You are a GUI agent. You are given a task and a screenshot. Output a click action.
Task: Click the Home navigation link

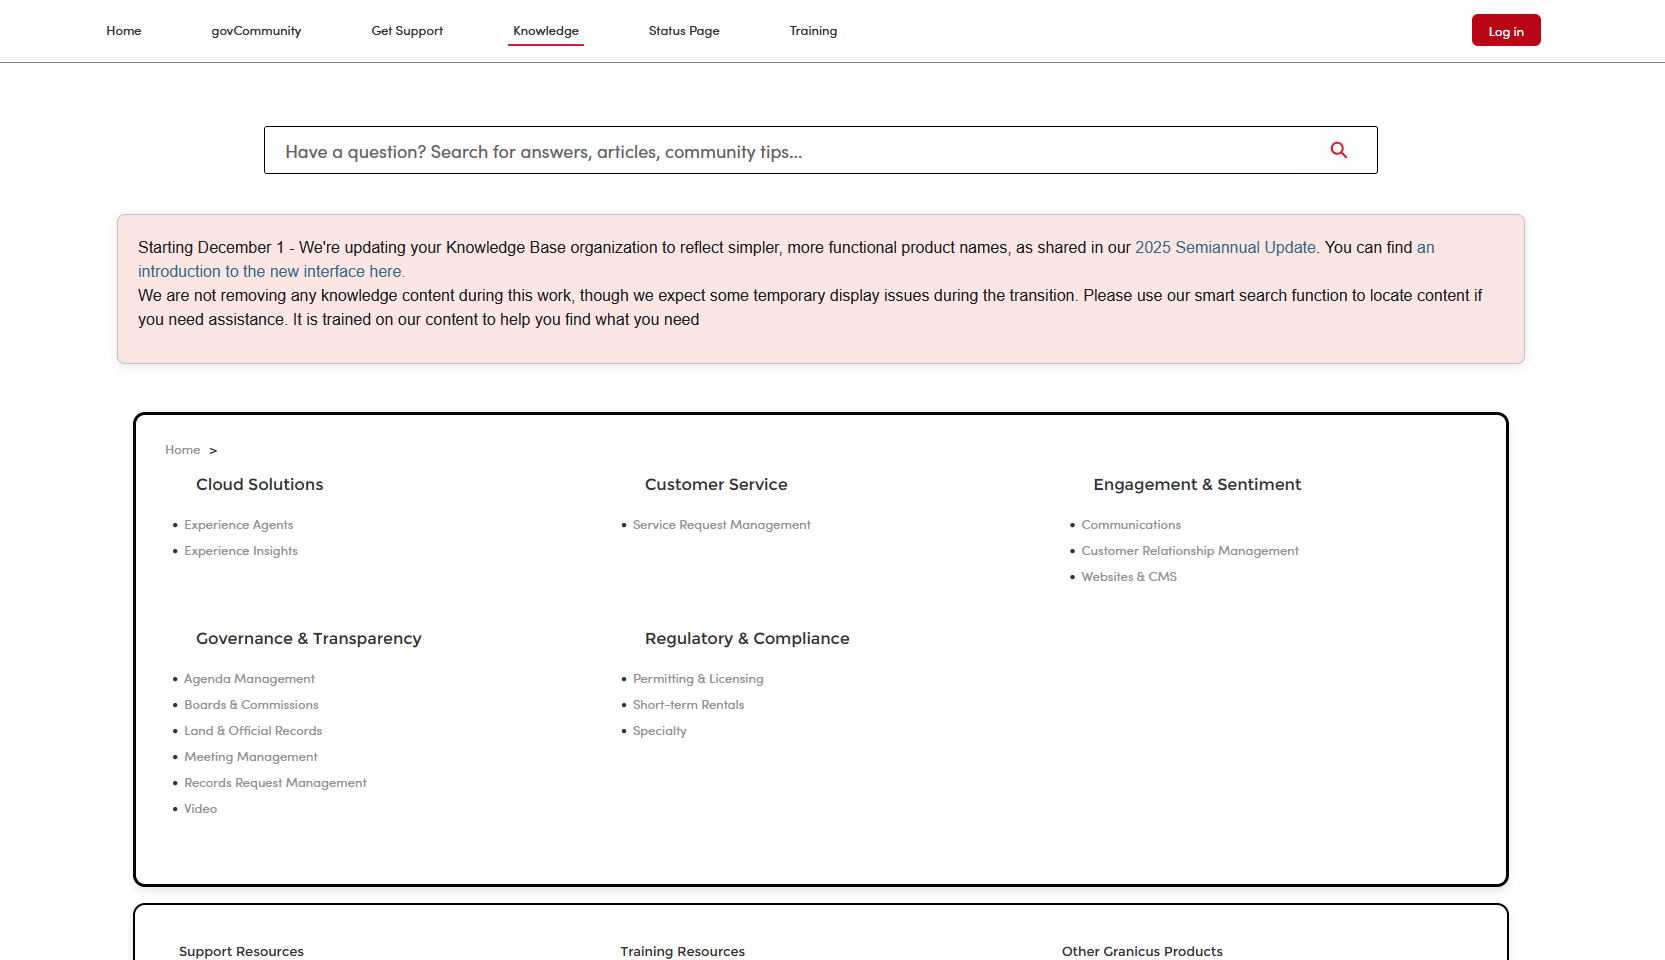[124, 31]
